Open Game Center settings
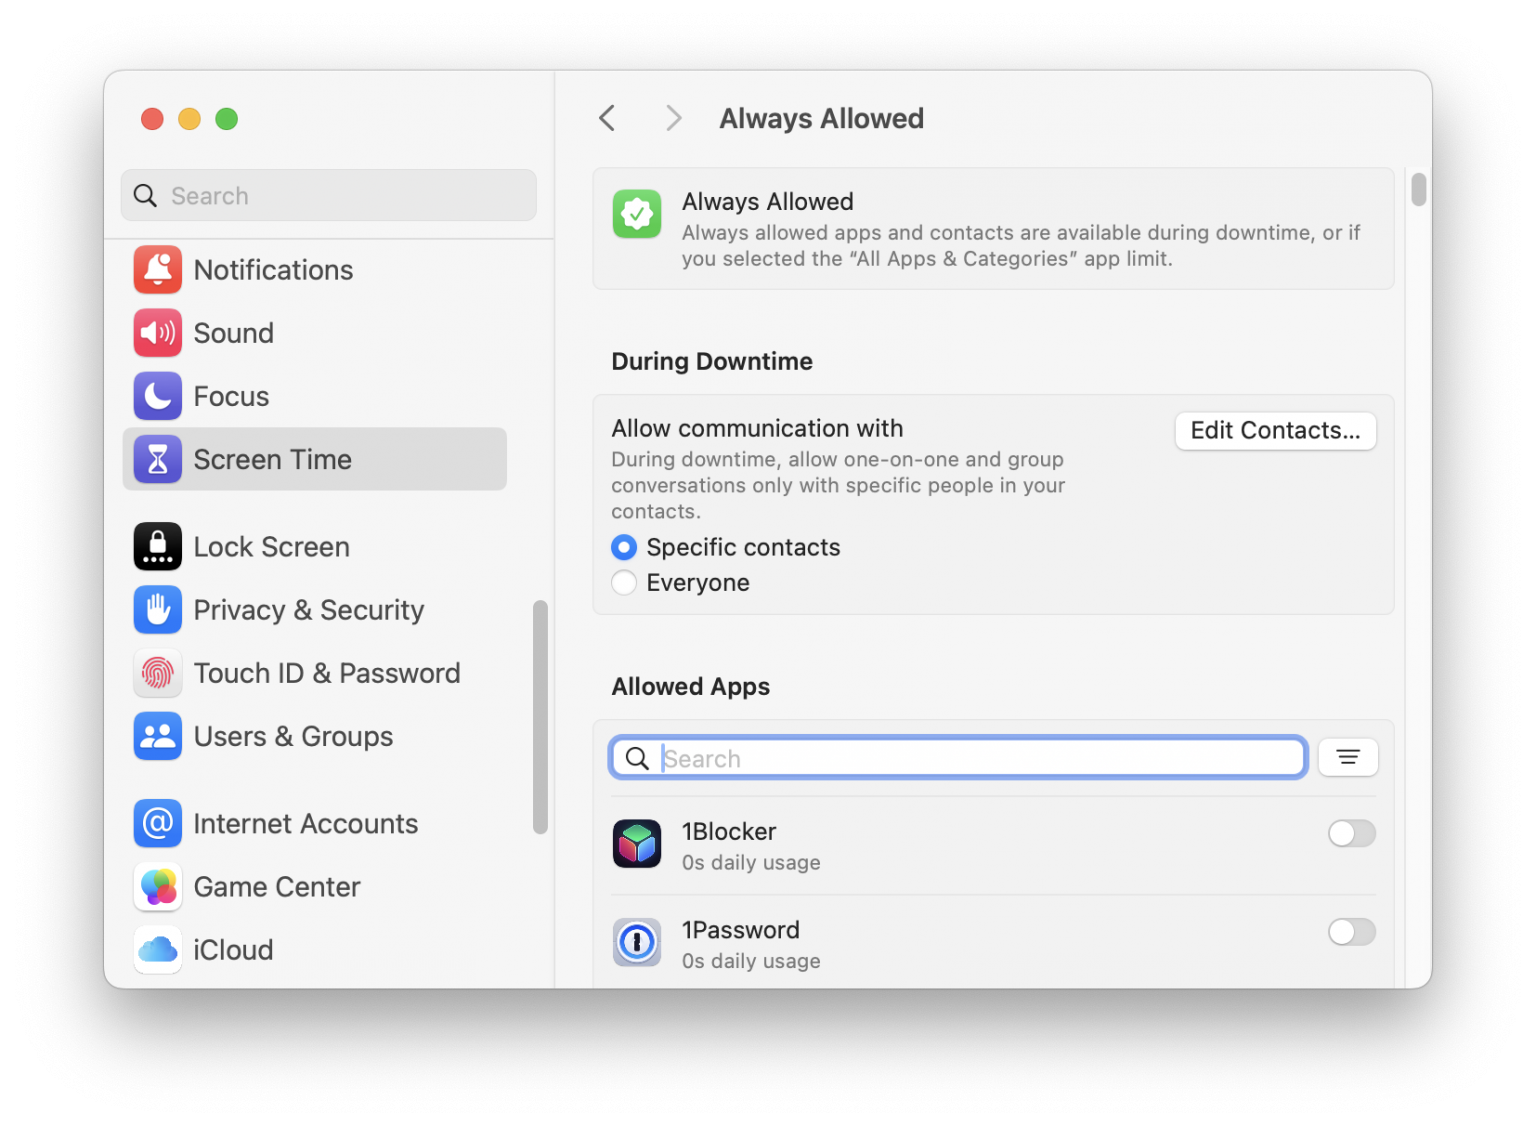The height and width of the screenshot is (1126, 1536). click(x=157, y=887)
